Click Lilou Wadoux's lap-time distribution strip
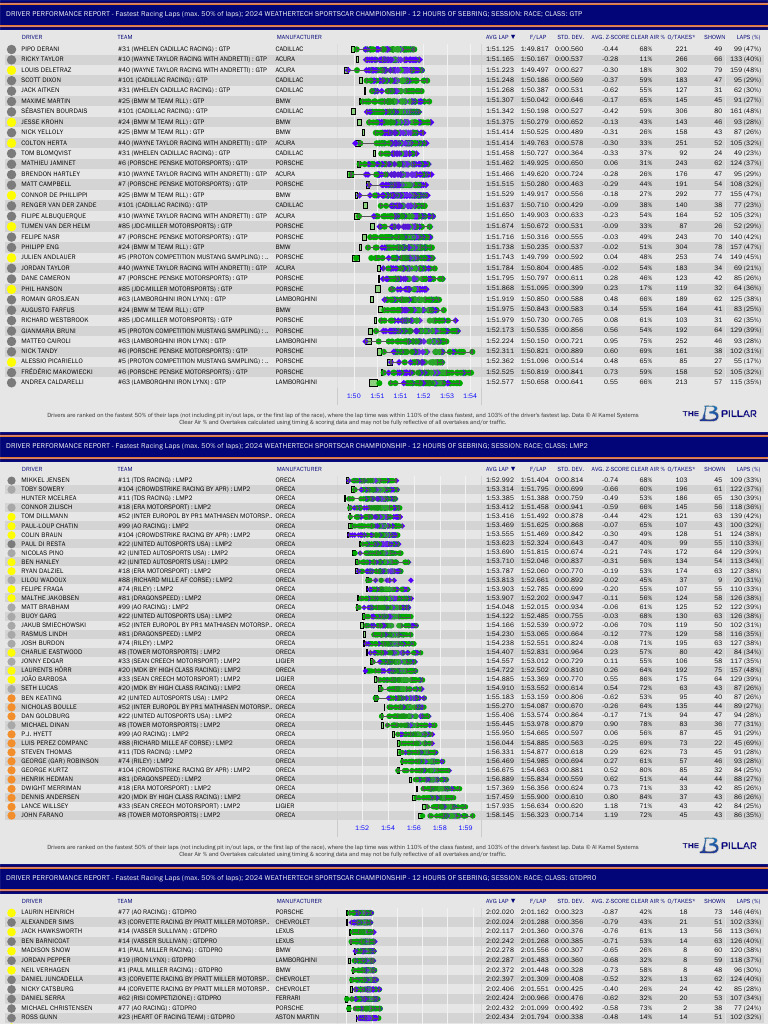This screenshot has width=768, height=1024. 389,580
